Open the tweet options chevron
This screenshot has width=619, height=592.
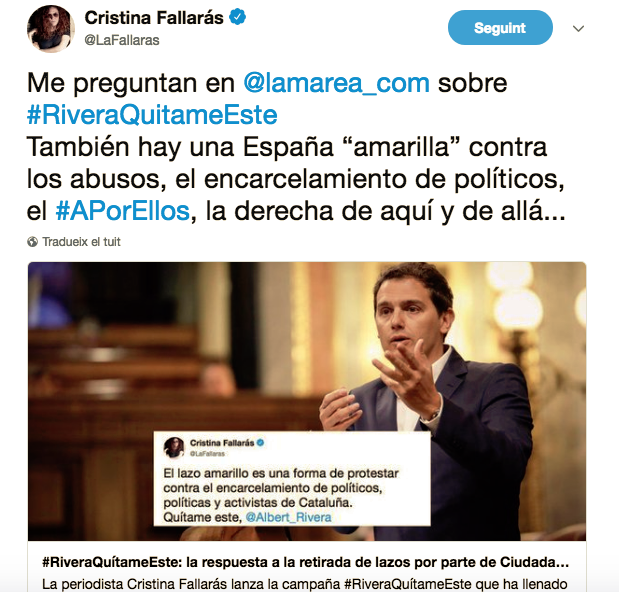tap(578, 28)
